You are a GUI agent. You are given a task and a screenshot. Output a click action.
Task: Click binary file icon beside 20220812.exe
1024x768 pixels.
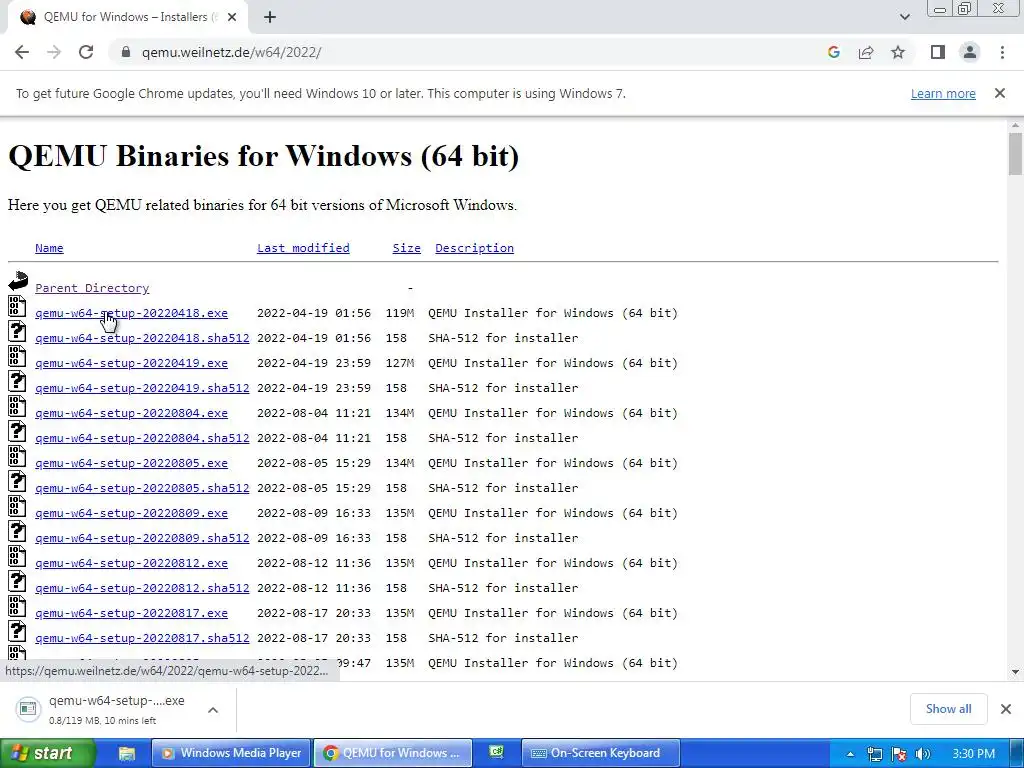[17, 556]
